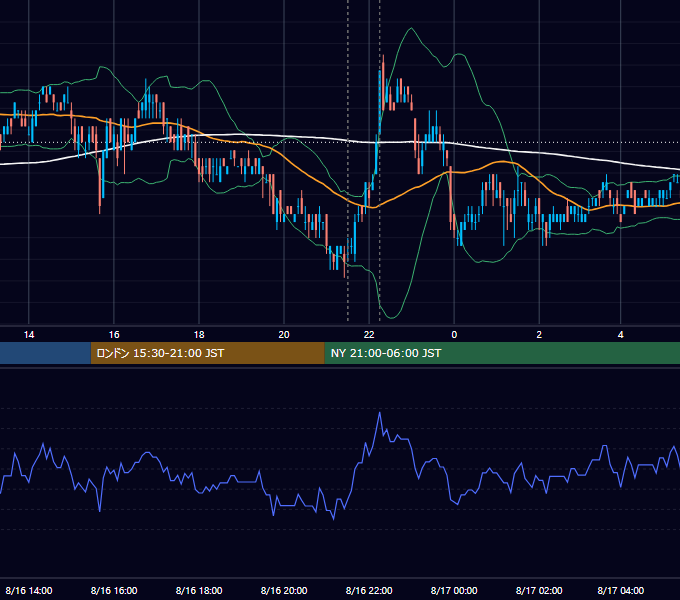Click the 0 hour label on the price chart axis
The image size is (680, 600).
click(454, 335)
